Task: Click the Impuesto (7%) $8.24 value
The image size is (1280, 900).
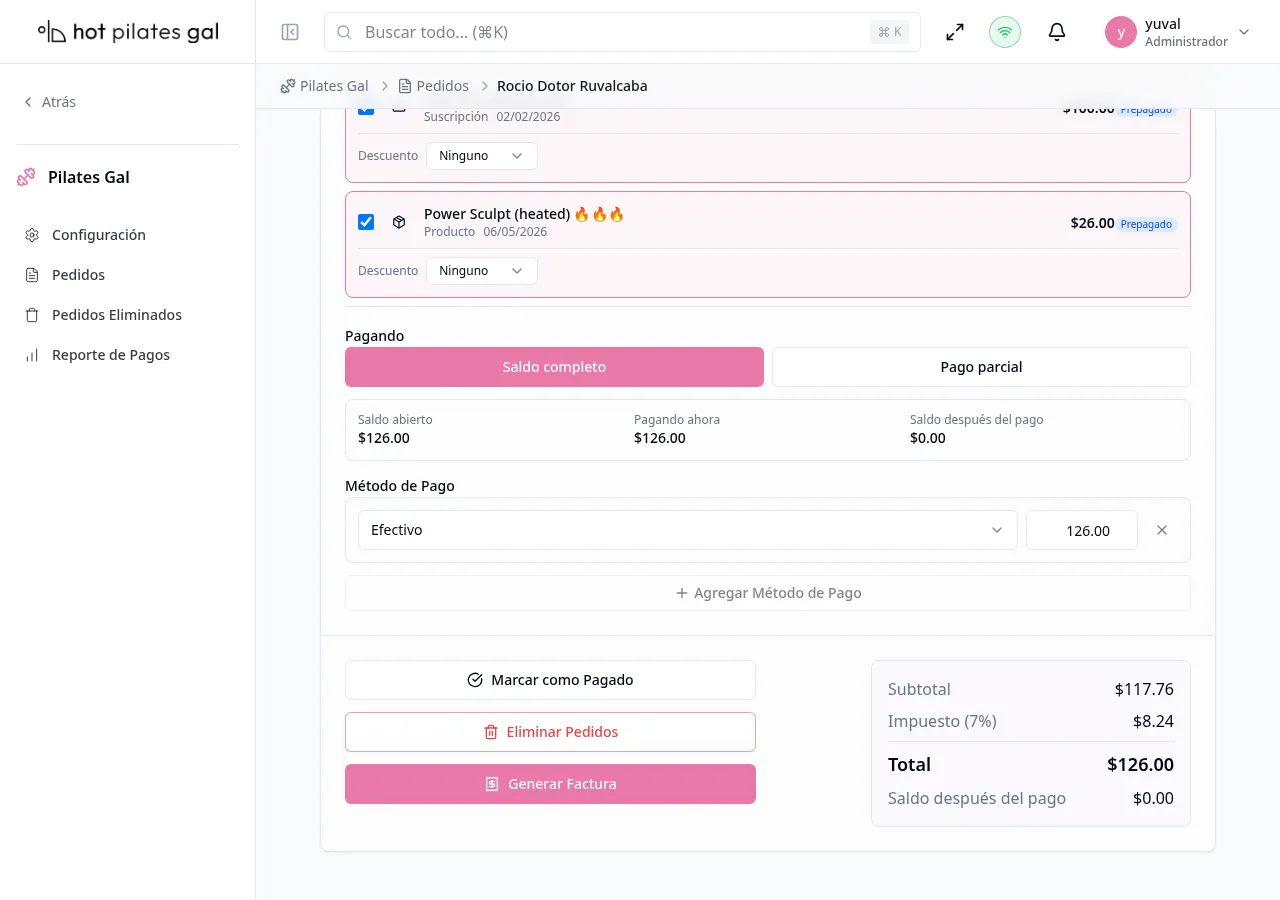Action: click(1153, 721)
